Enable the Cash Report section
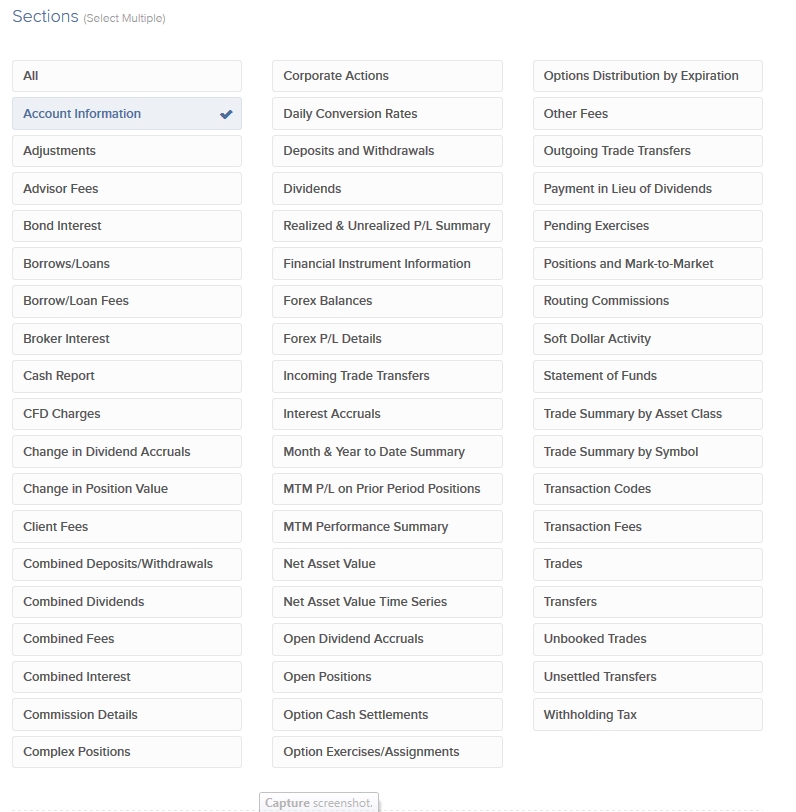The height and width of the screenshot is (812, 796). [126, 376]
